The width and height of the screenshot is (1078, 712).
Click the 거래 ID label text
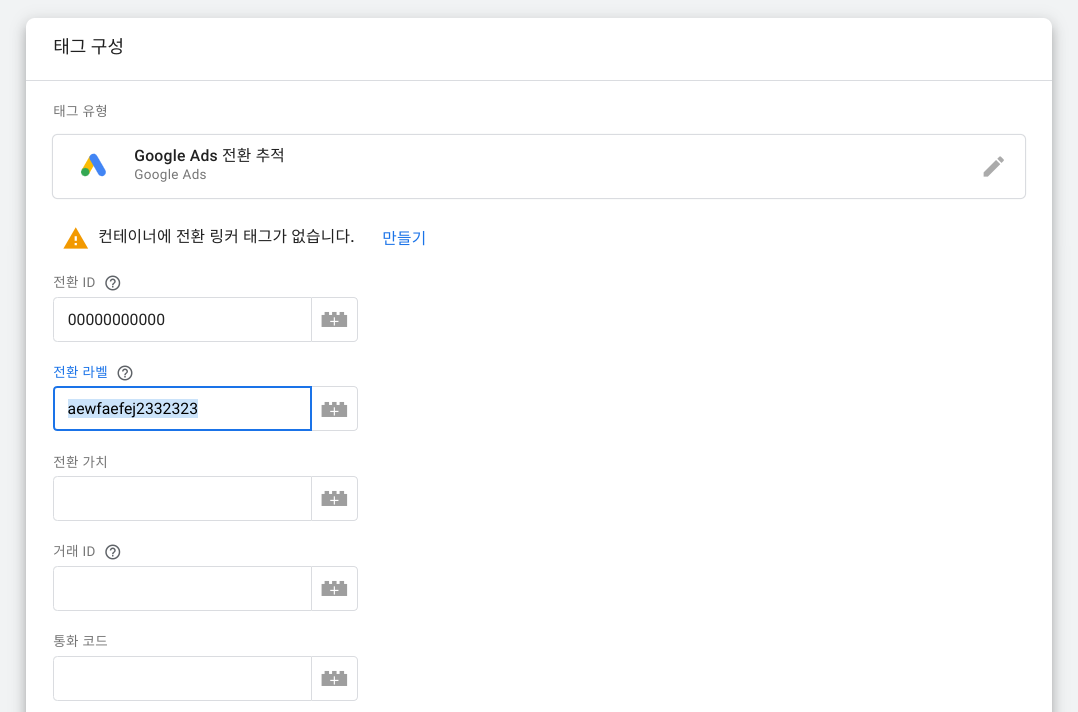pos(74,551)
